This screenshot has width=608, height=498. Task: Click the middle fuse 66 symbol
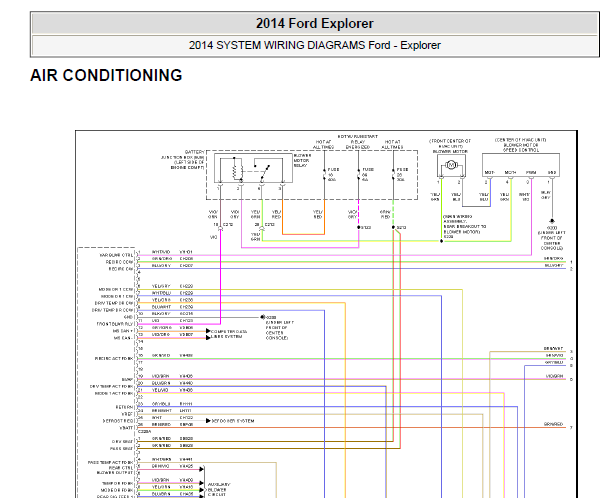coord(358,175)
